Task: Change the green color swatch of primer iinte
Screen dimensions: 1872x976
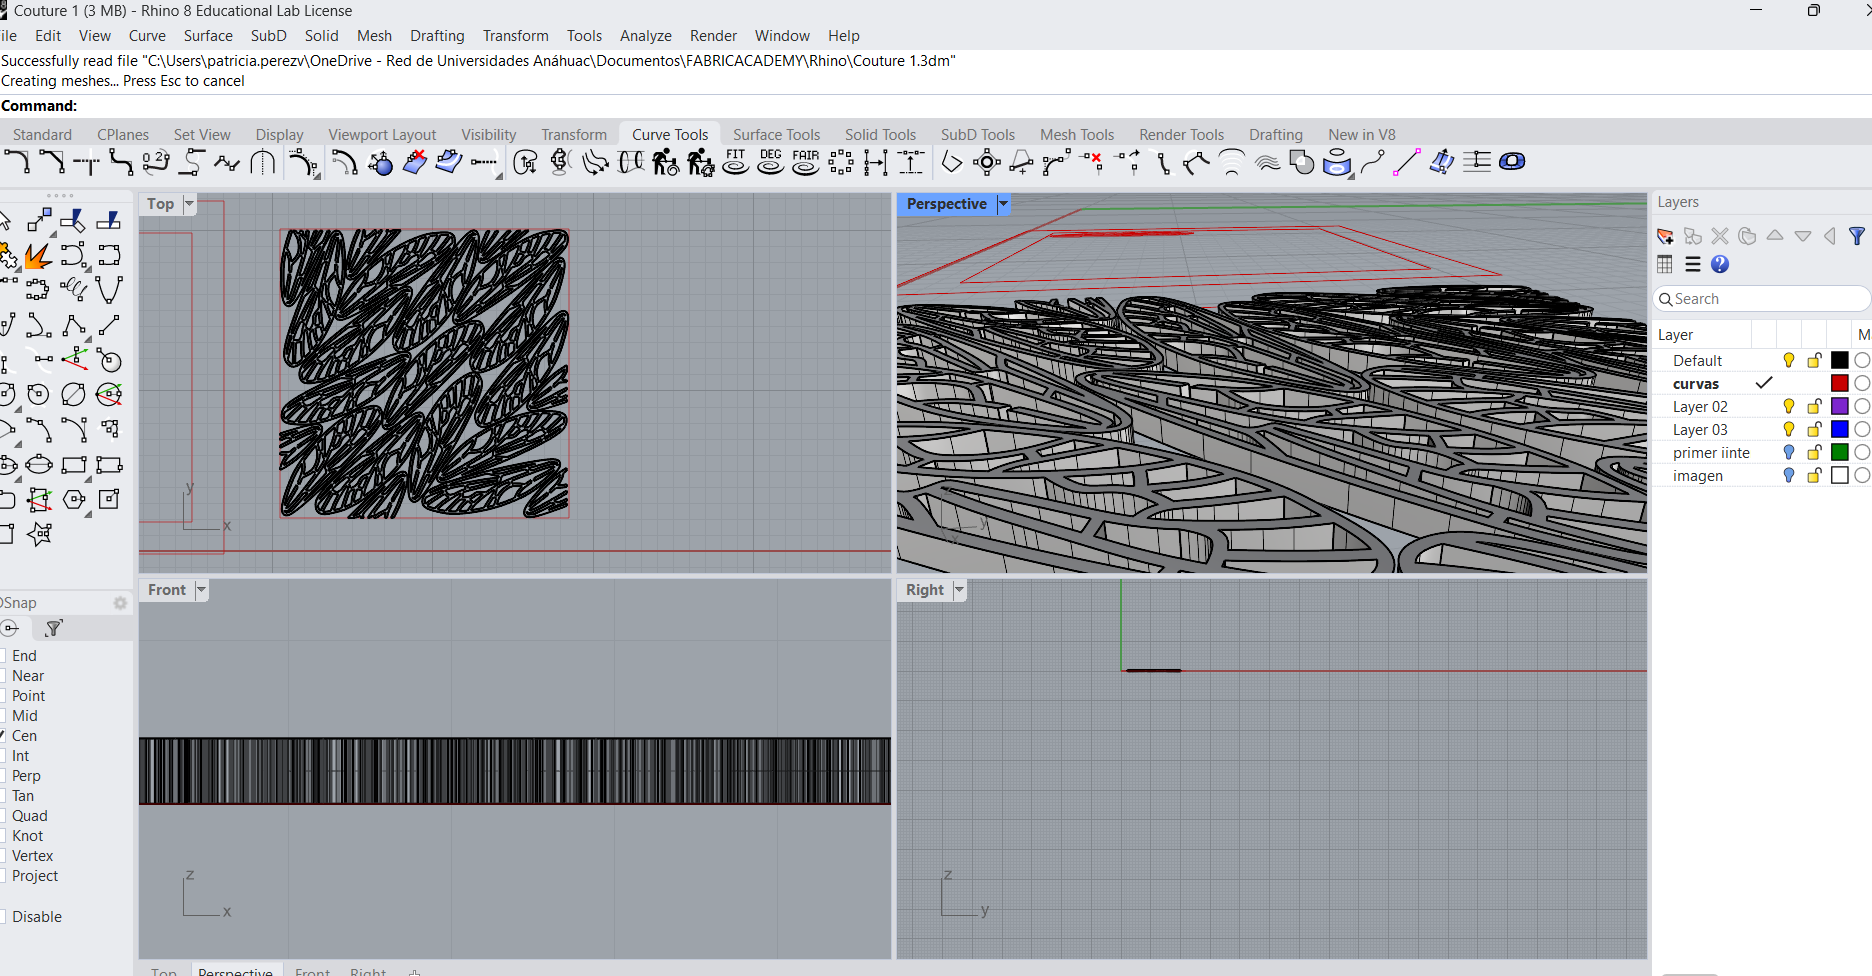Action: point(1839,453)
